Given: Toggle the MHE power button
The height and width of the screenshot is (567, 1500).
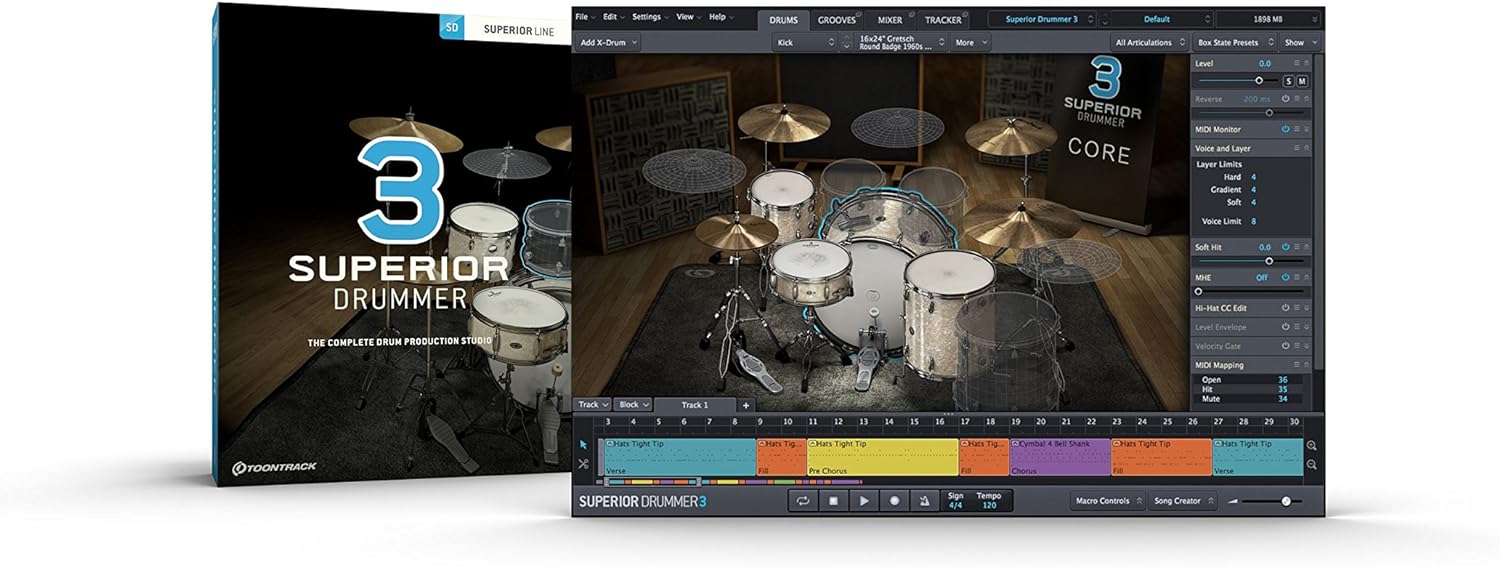Looking at the screenshot, I should point(1285,277).
